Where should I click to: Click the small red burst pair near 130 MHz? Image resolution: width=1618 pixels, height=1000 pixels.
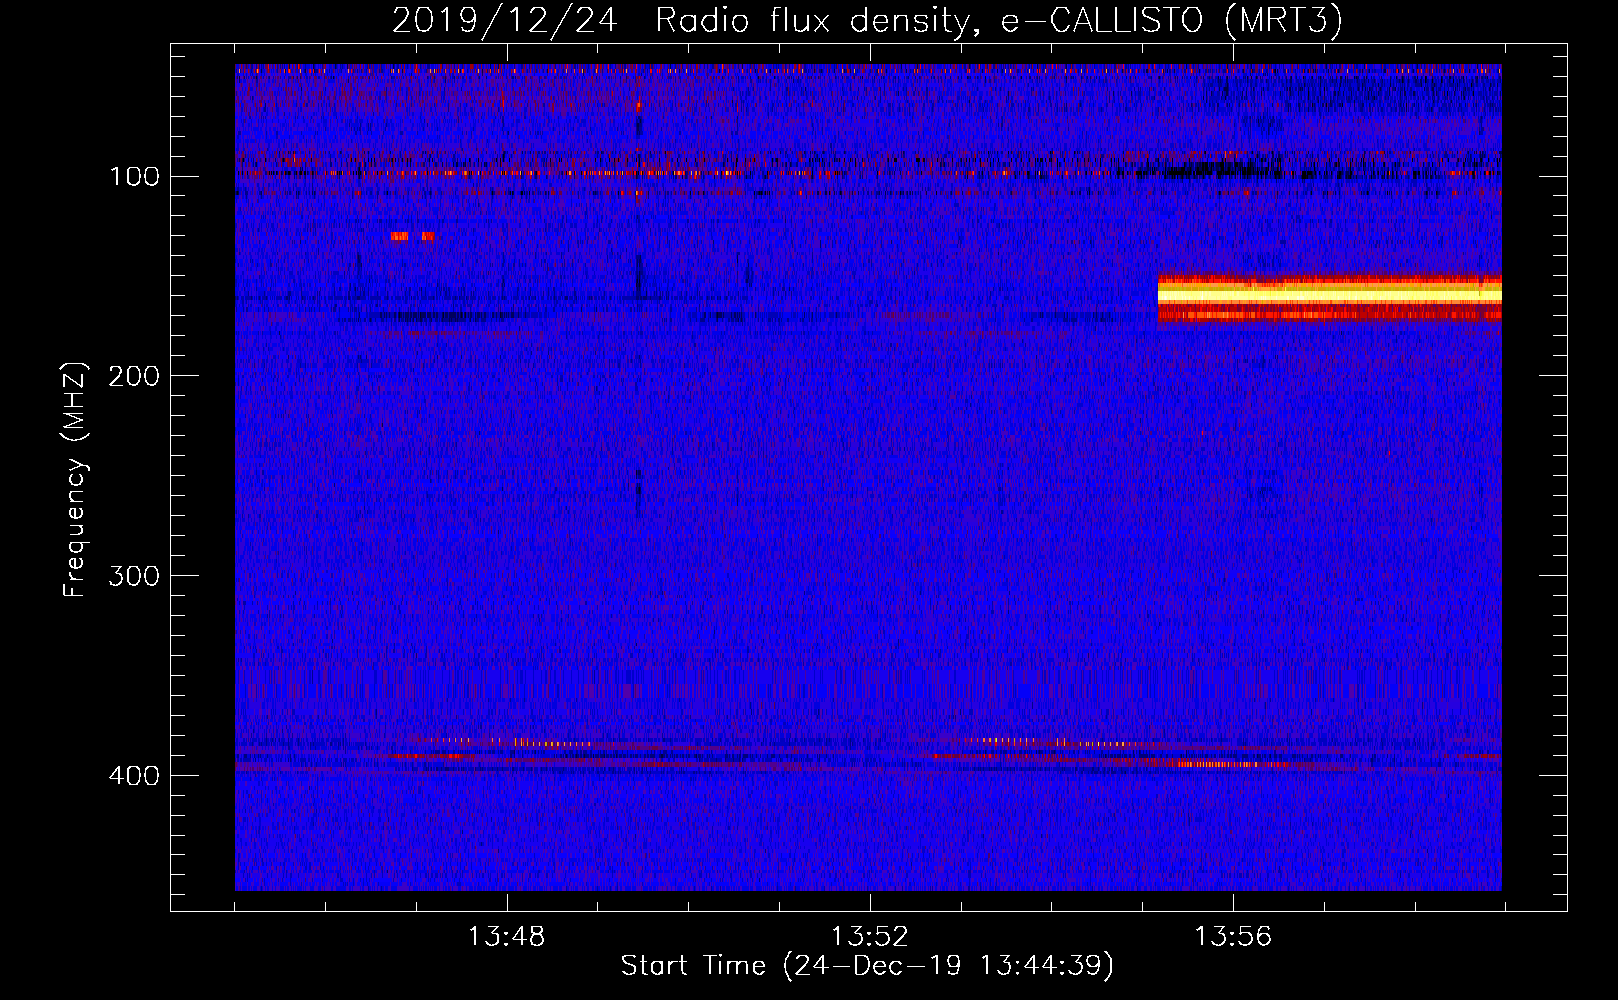click(413, 236)
